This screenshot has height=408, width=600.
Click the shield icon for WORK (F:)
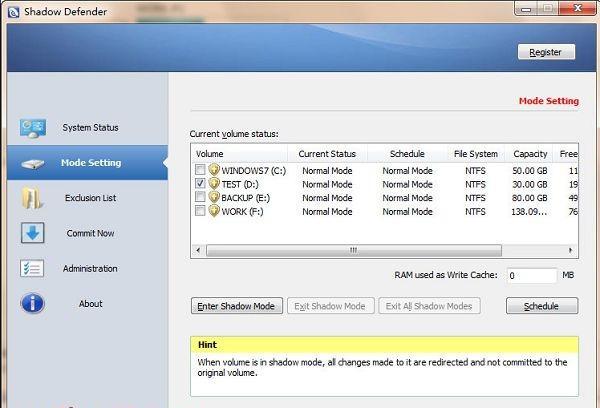[214, 211]
